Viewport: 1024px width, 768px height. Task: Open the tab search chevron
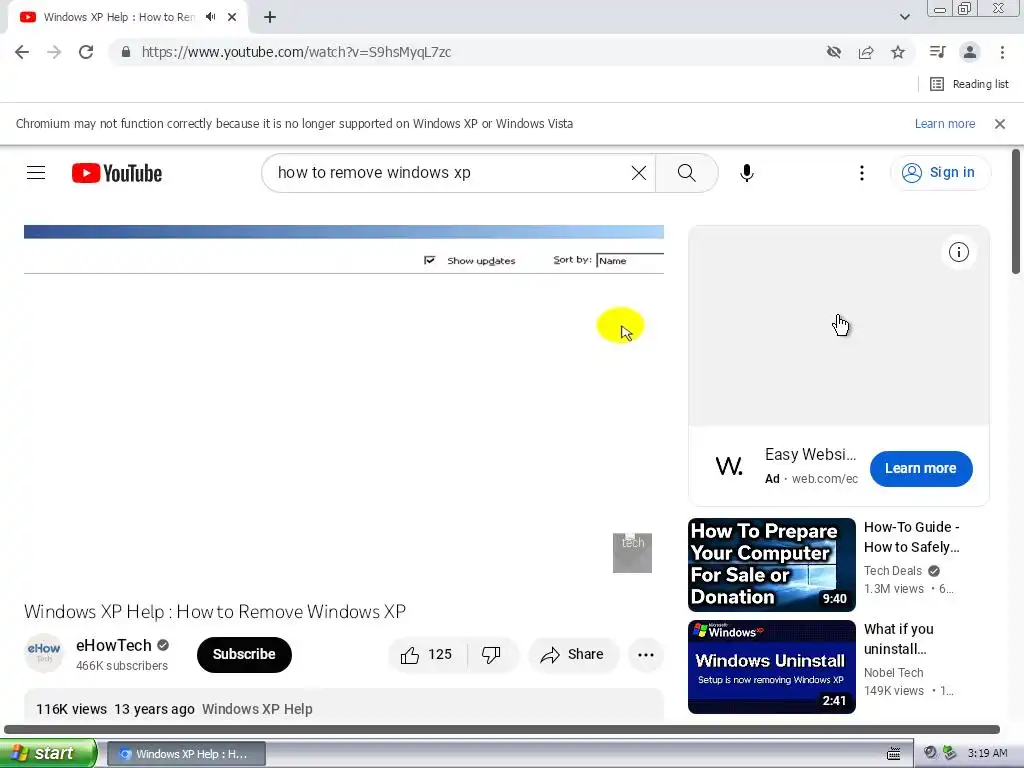pos(904,17)
